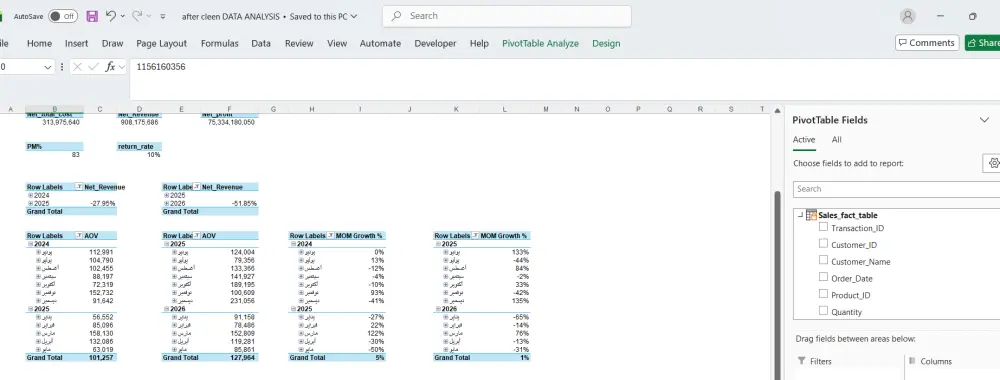Click the Sales_fact_table table icon
This screenshot has height=380, width=1000.
coord(811,216)
